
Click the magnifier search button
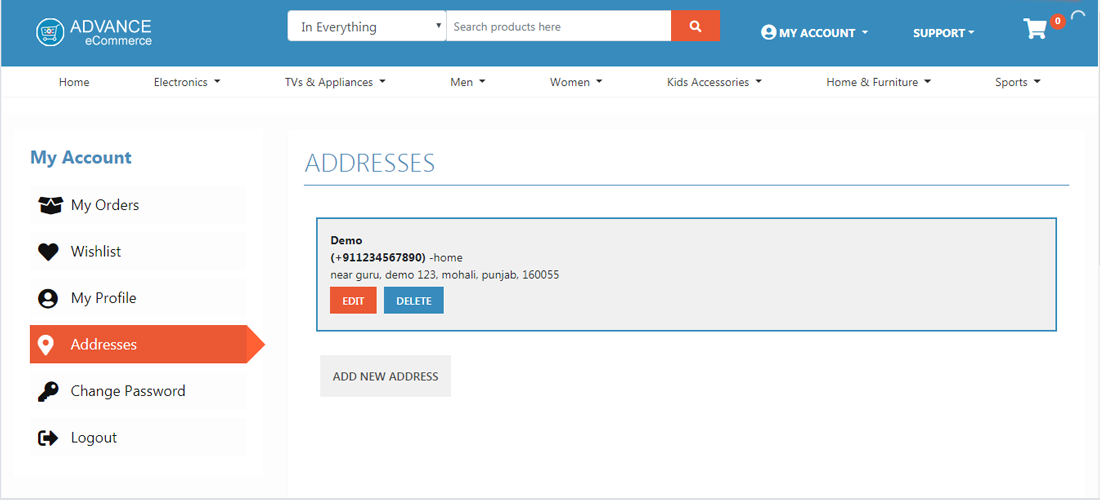point(695,27)
